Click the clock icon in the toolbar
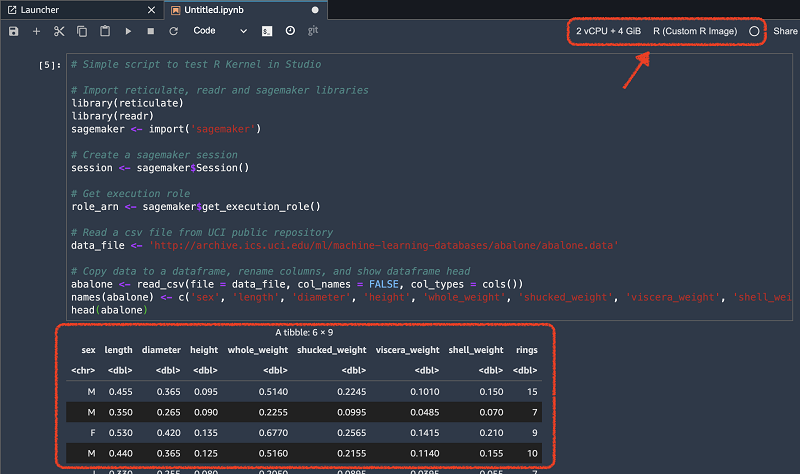 click(290, 31)
